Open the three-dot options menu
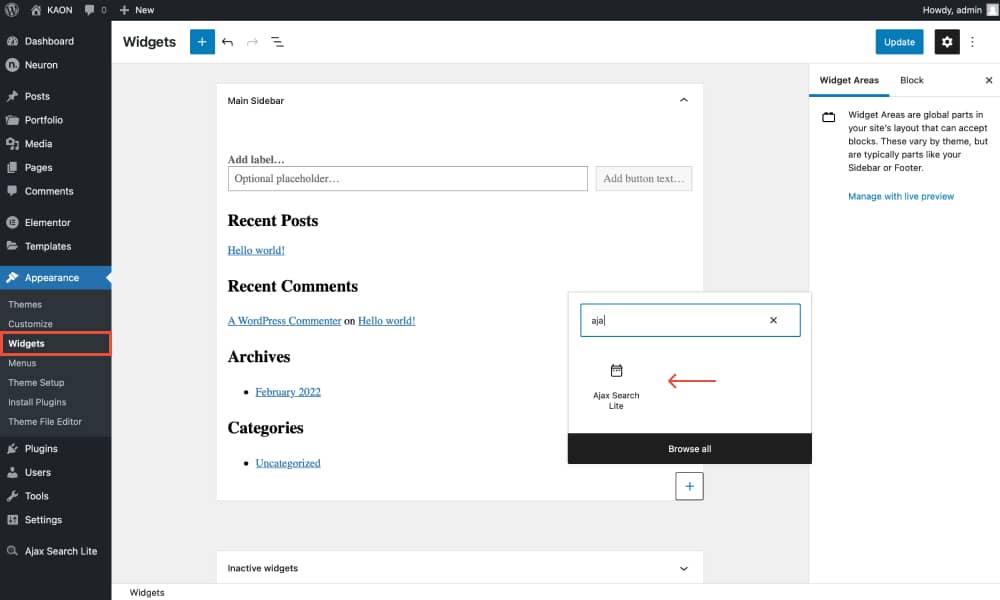 (x=972, y=42)
